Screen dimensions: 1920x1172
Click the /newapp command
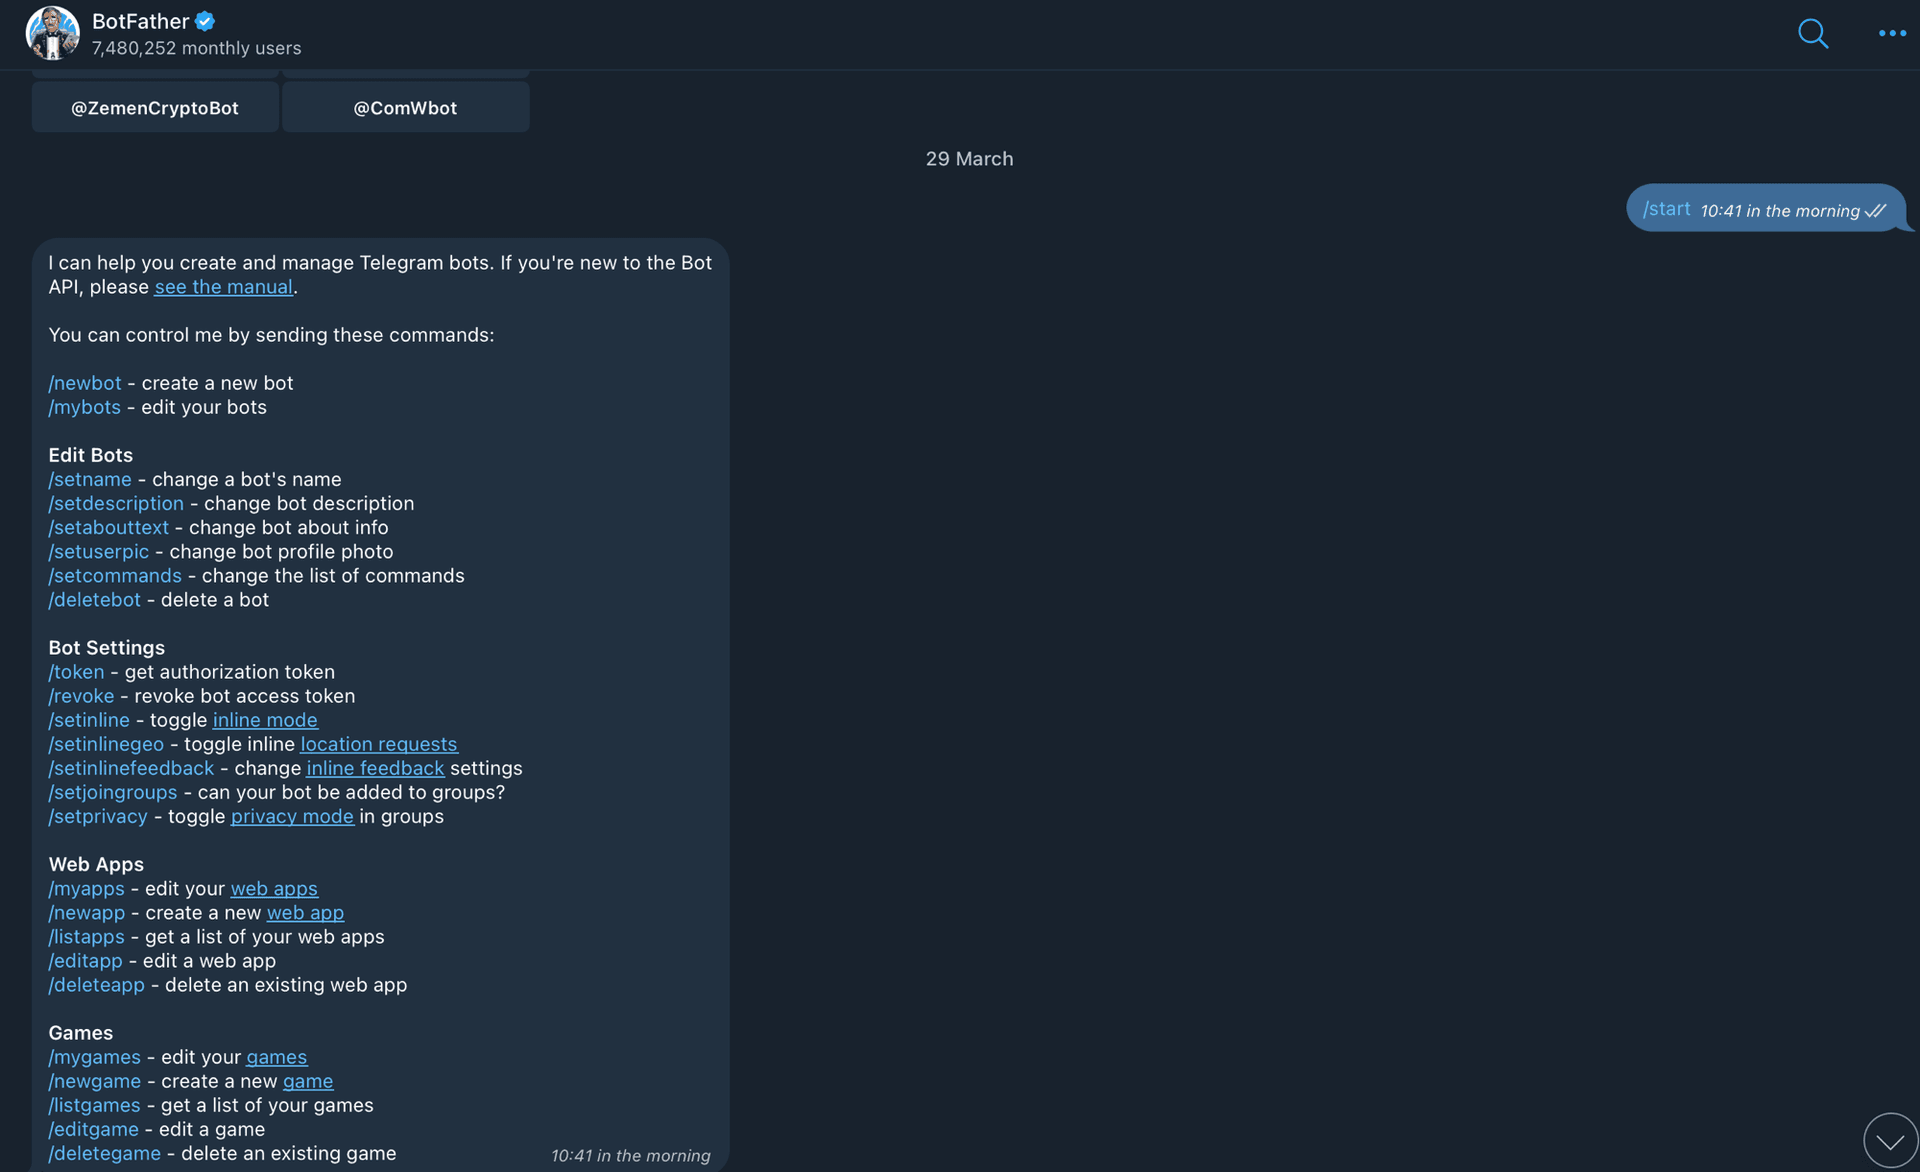tap(87, 912)
